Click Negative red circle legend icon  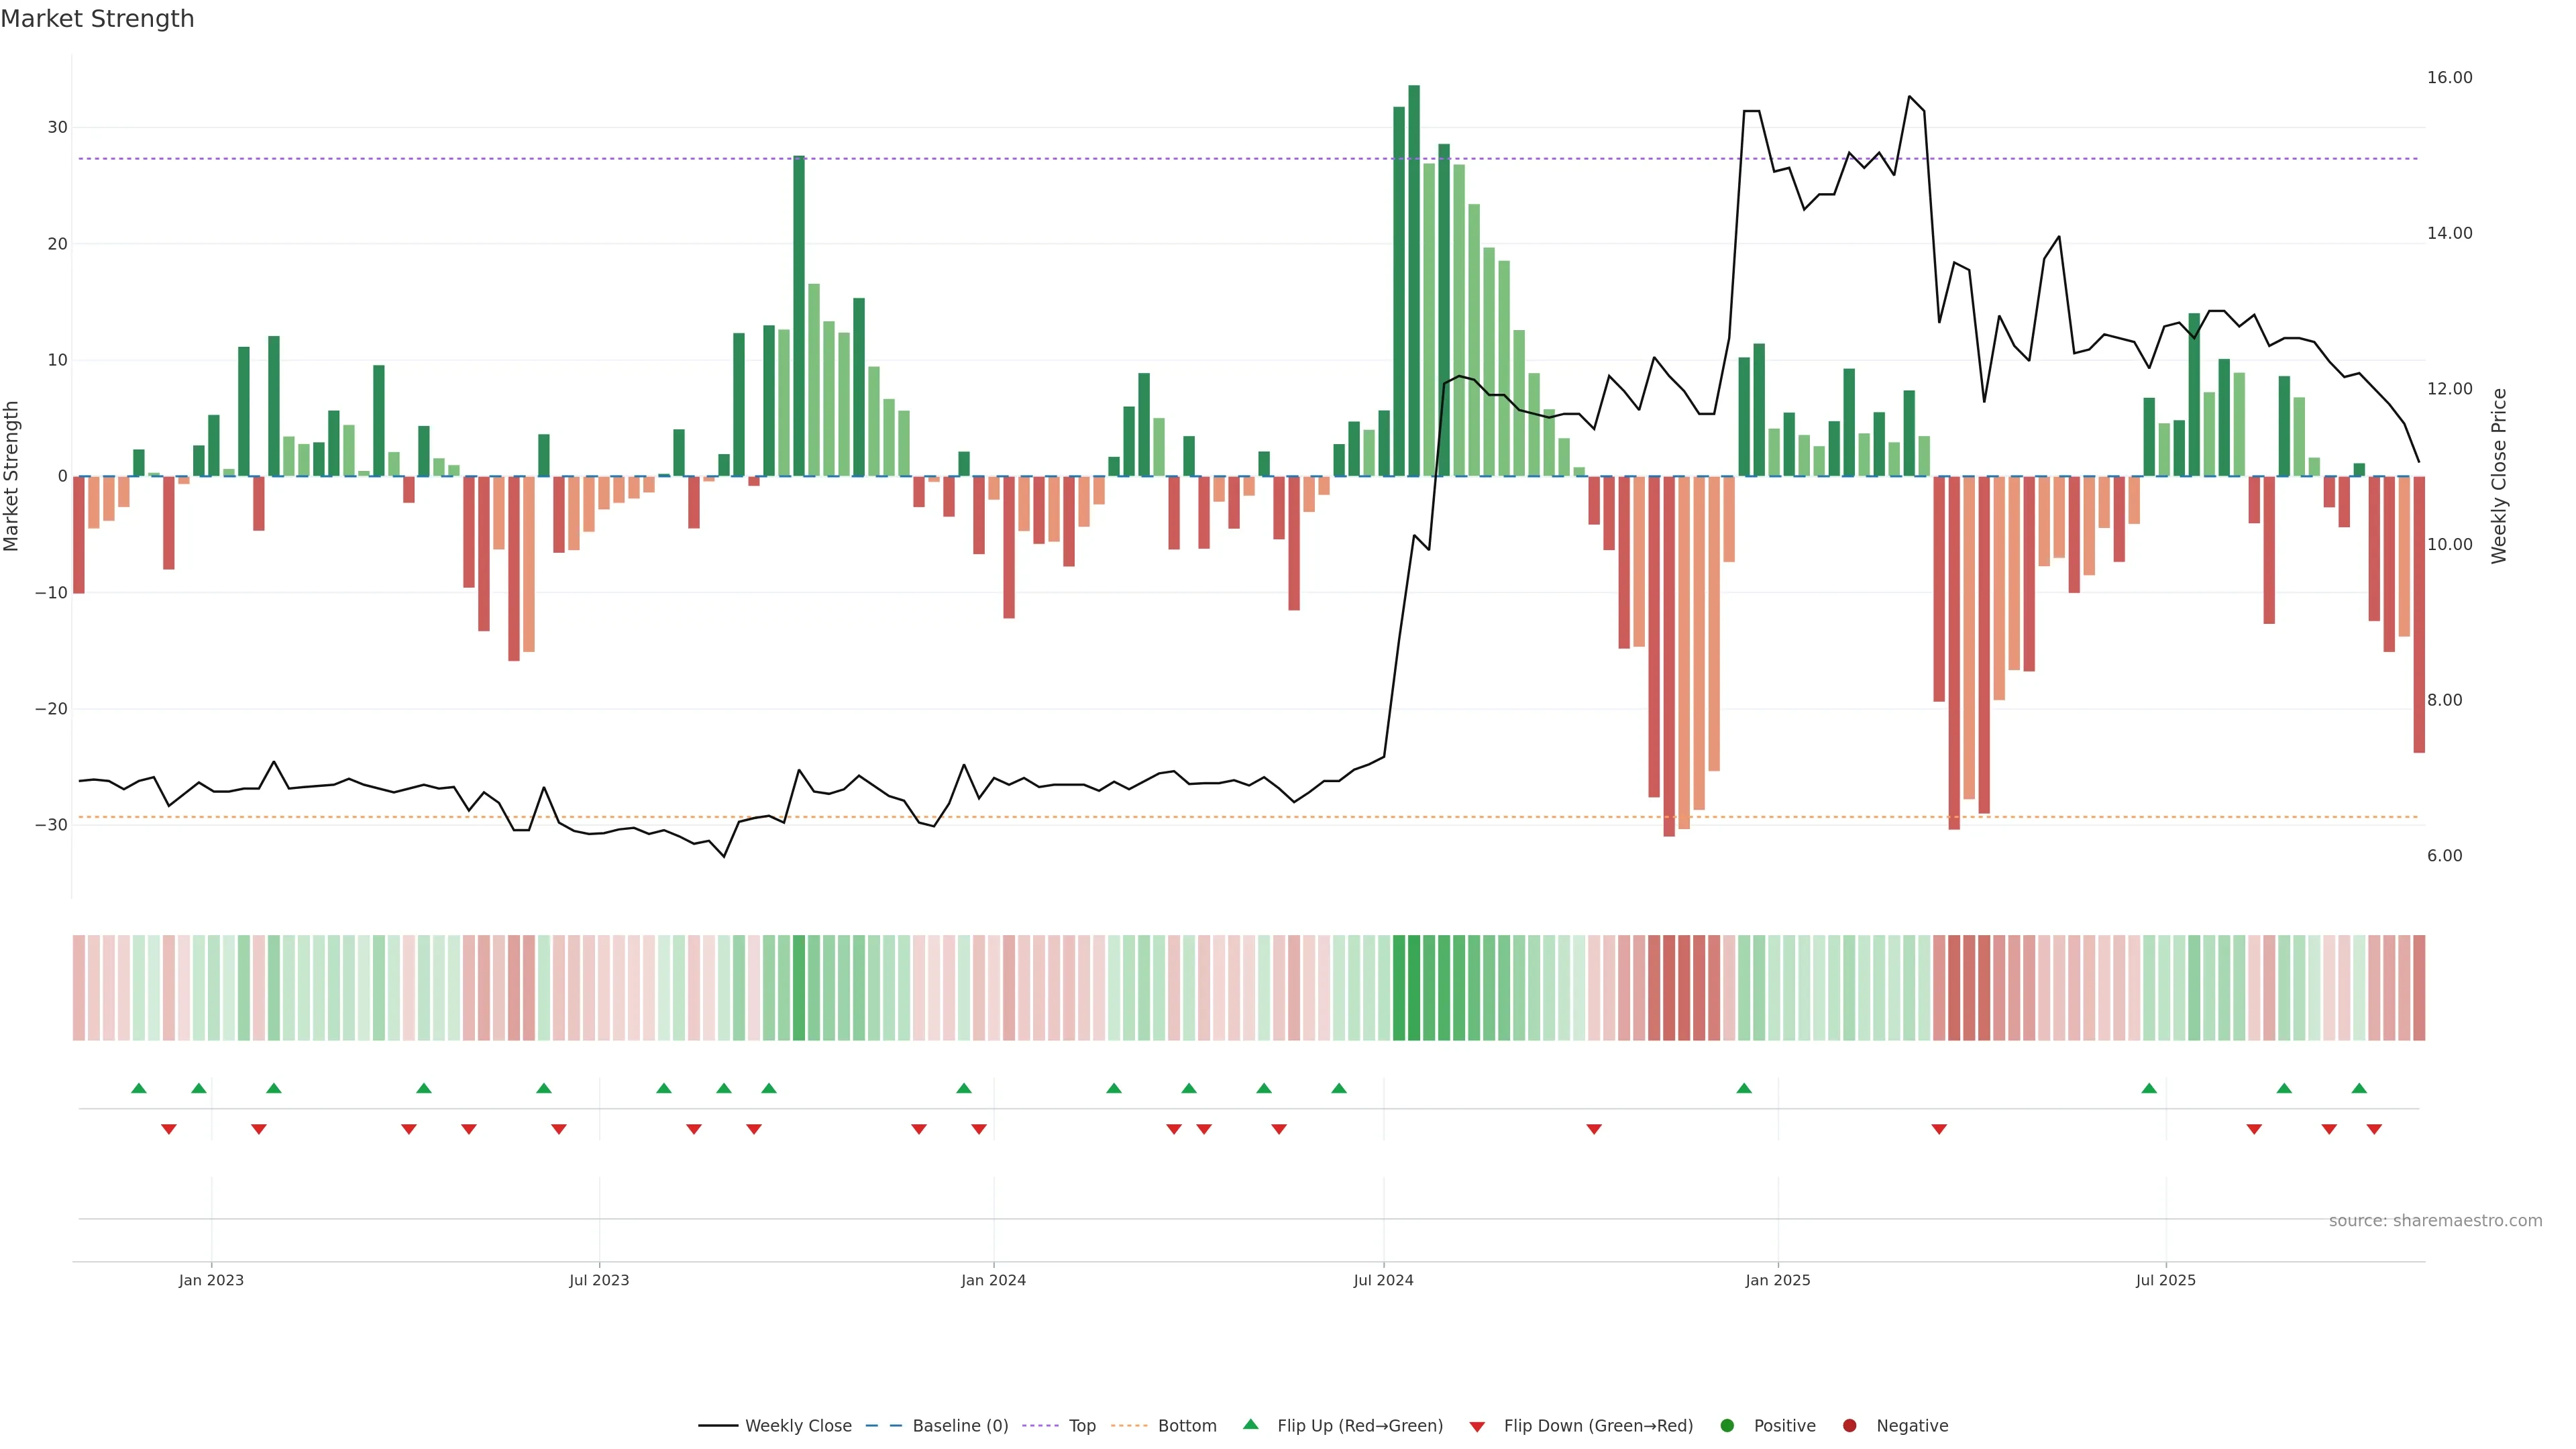tap(1849, 1426)
